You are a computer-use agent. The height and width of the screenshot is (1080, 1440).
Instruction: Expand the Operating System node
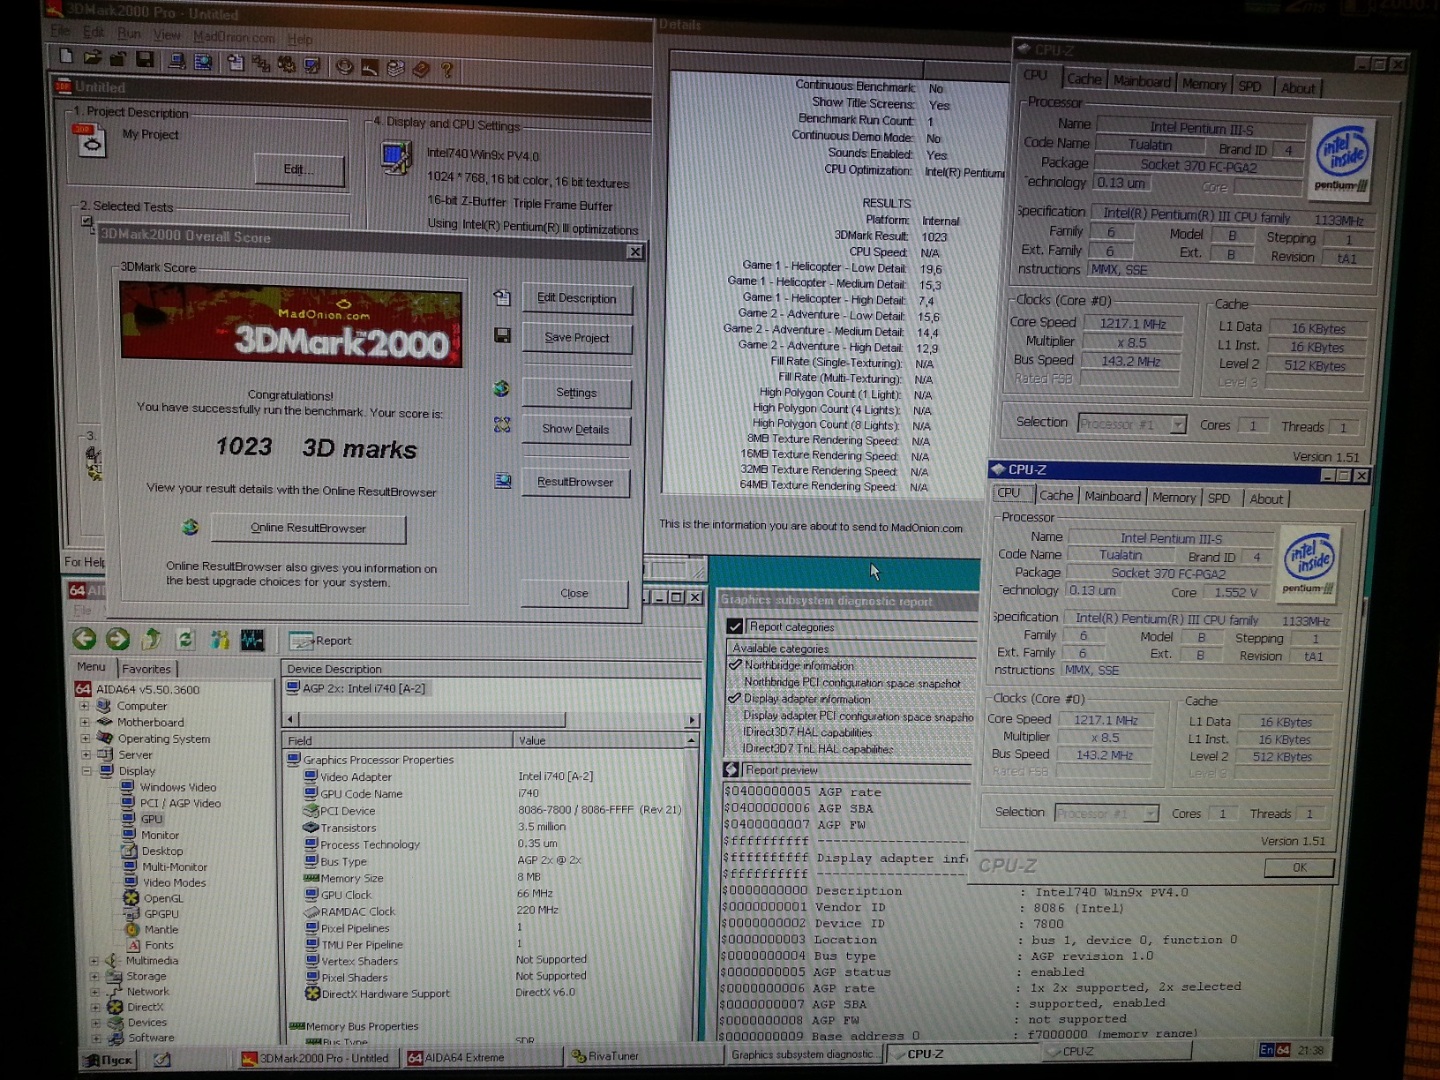point(85,739)
